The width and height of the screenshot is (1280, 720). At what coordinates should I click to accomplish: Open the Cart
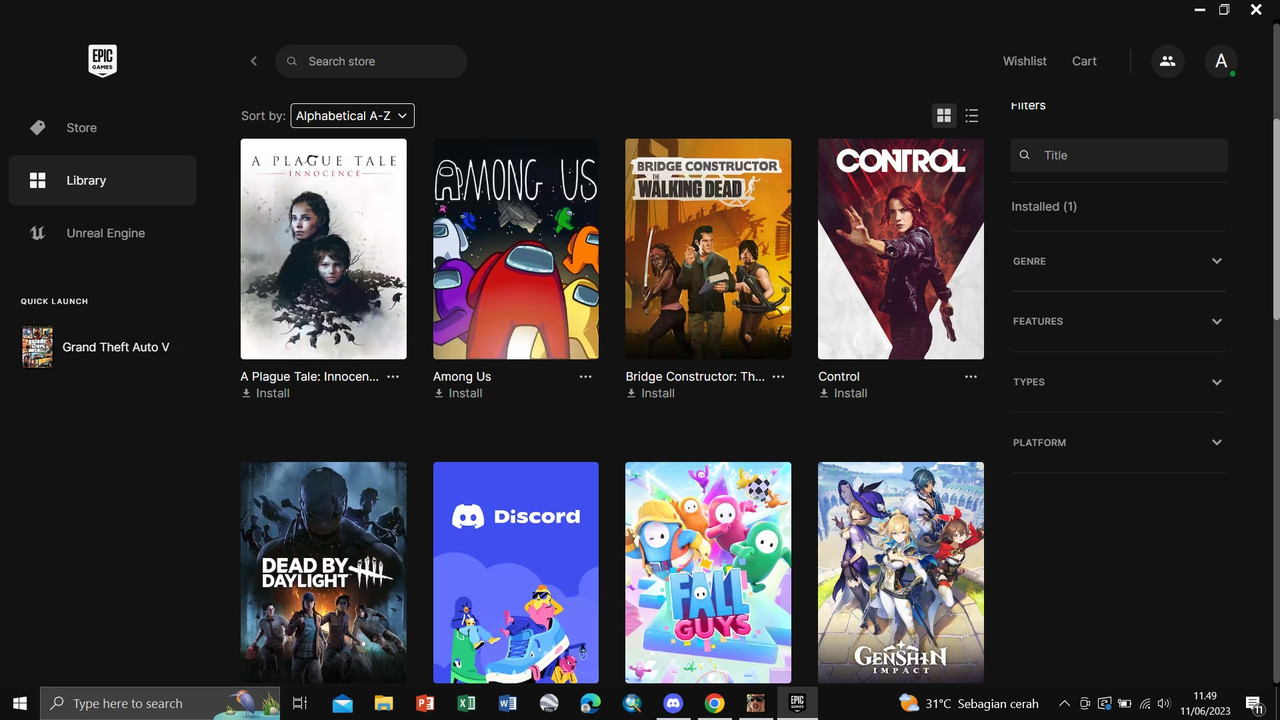pos(1084,61)
